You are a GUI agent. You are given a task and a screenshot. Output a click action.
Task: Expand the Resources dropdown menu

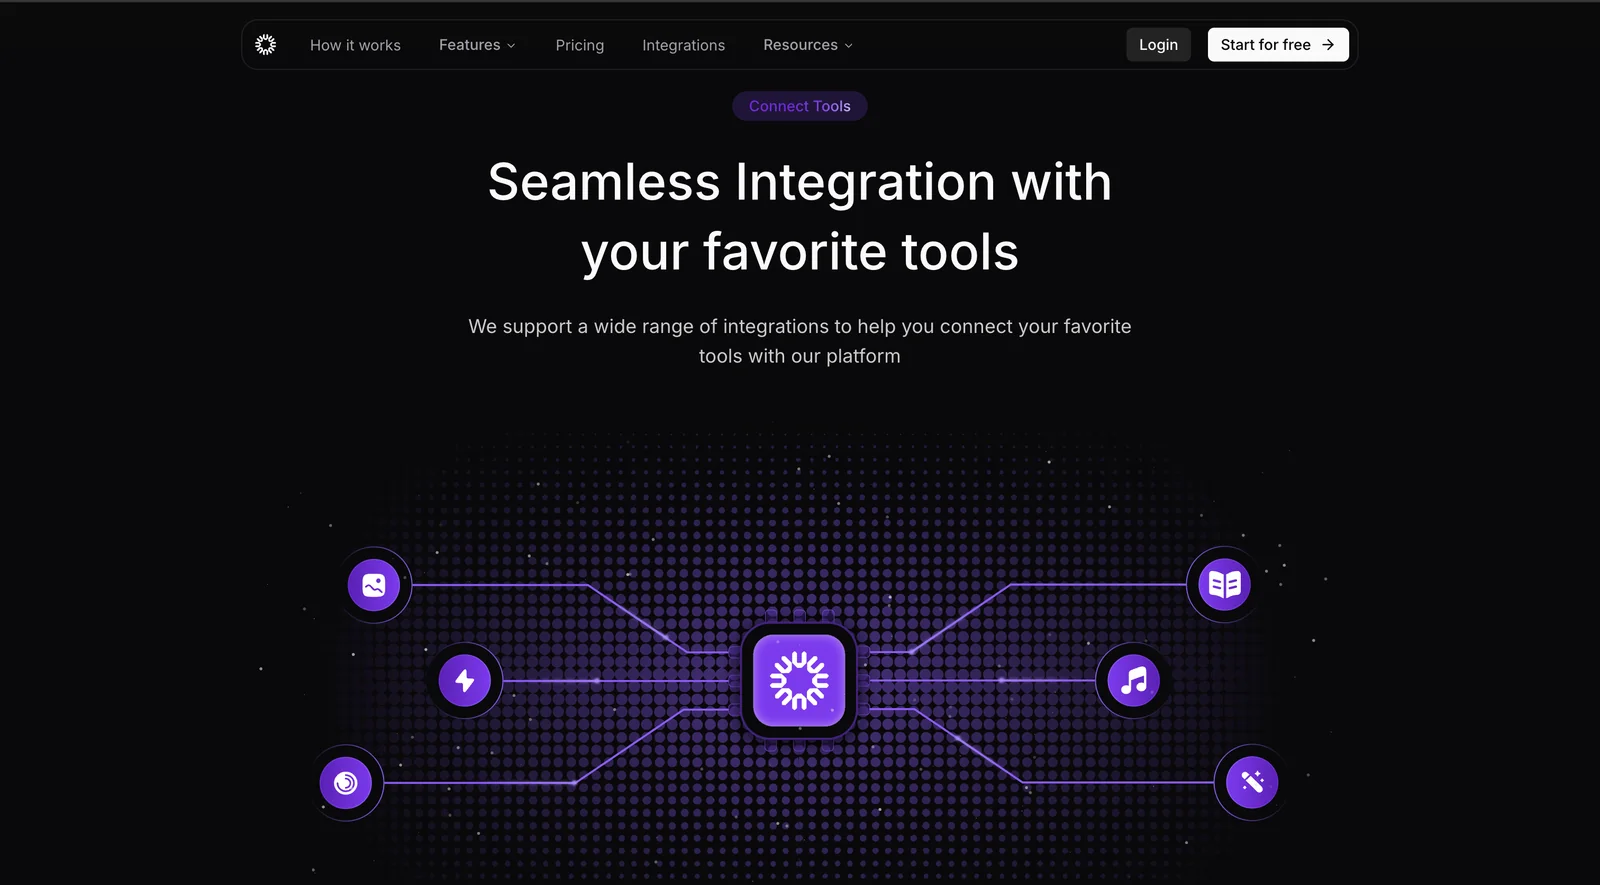coord(808,45)
